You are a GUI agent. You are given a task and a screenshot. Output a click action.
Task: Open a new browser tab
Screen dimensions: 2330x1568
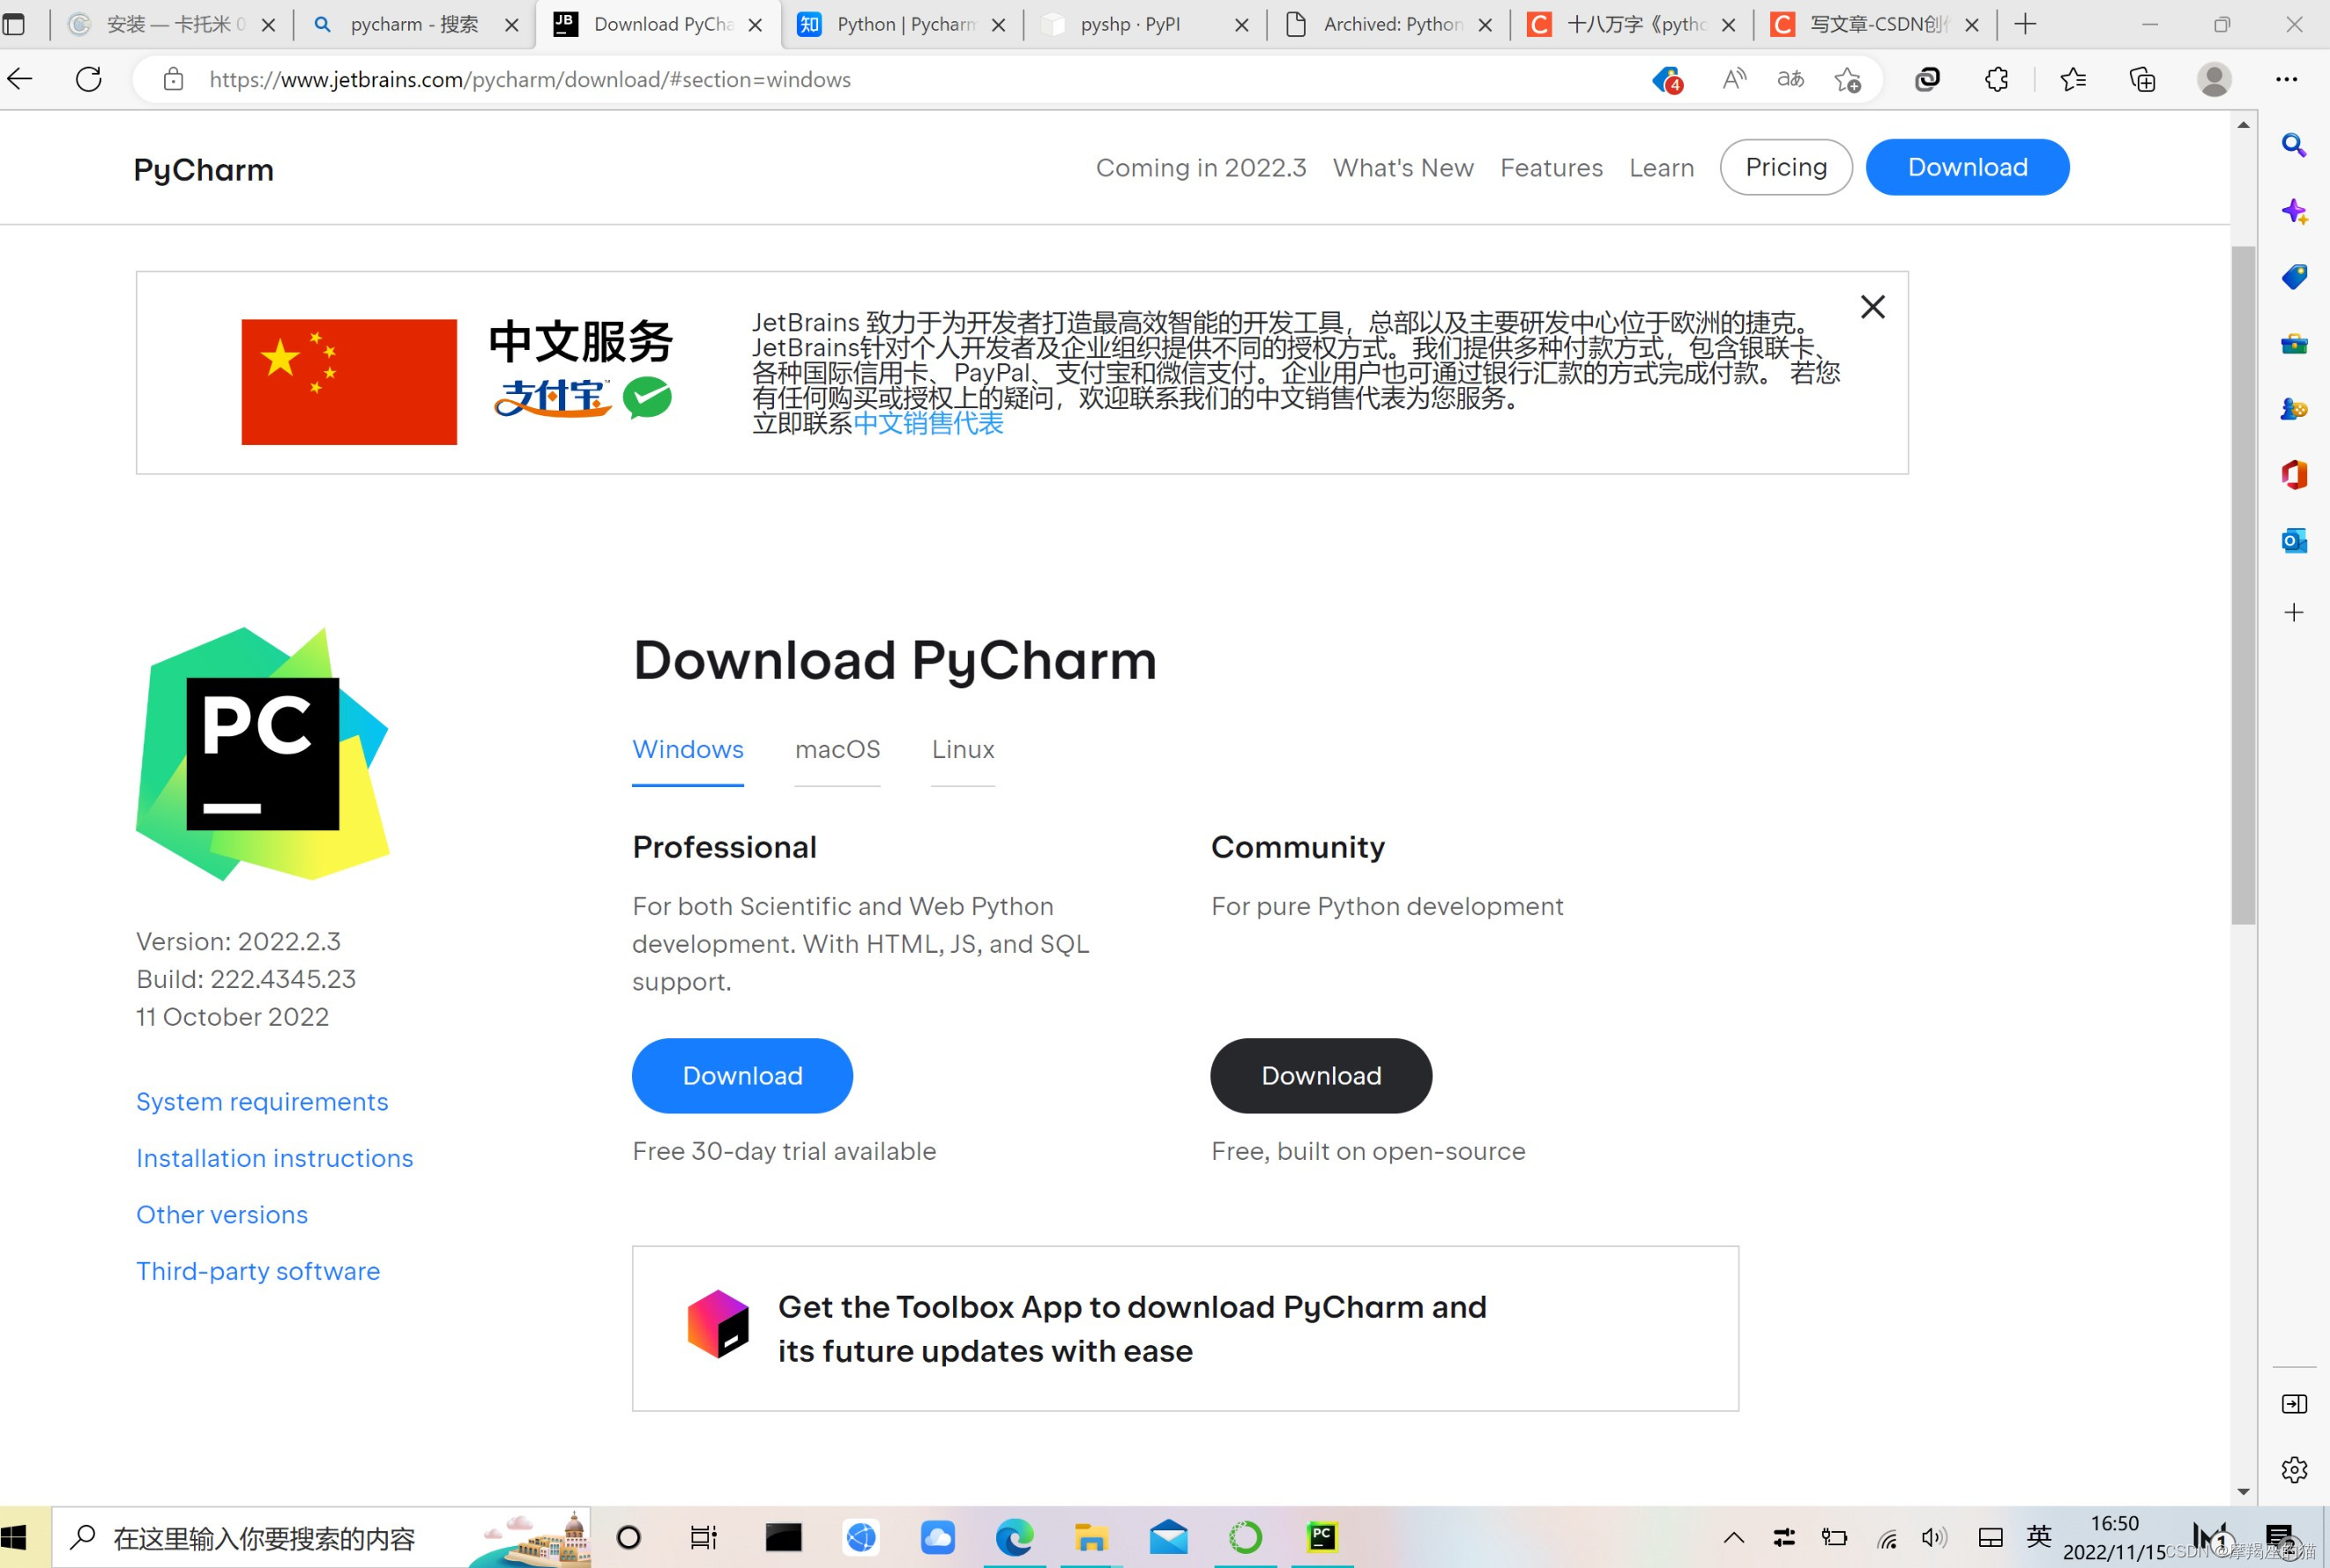pos(2025,24)
